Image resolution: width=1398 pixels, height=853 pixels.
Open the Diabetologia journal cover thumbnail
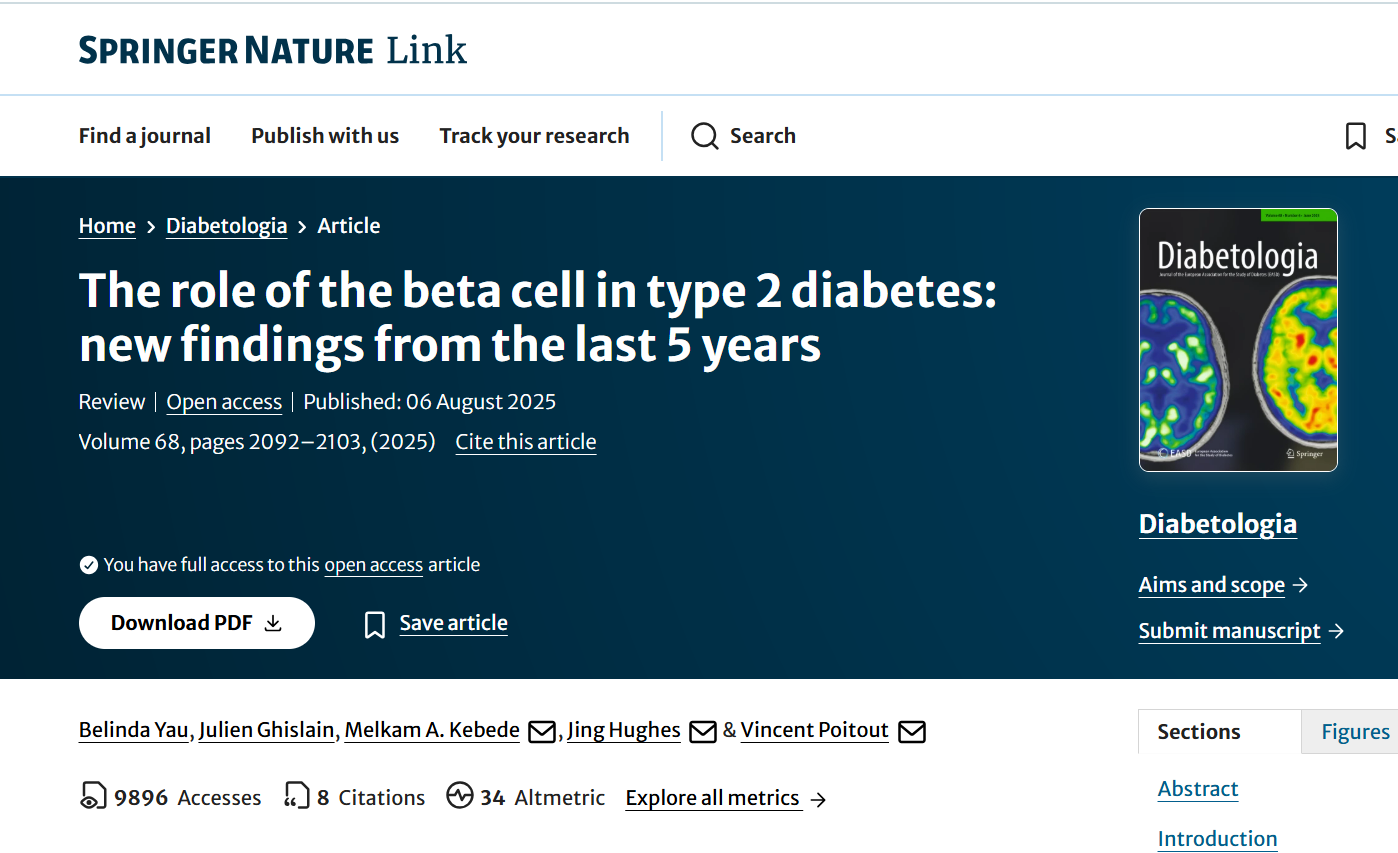click(x=1238, y=339)
